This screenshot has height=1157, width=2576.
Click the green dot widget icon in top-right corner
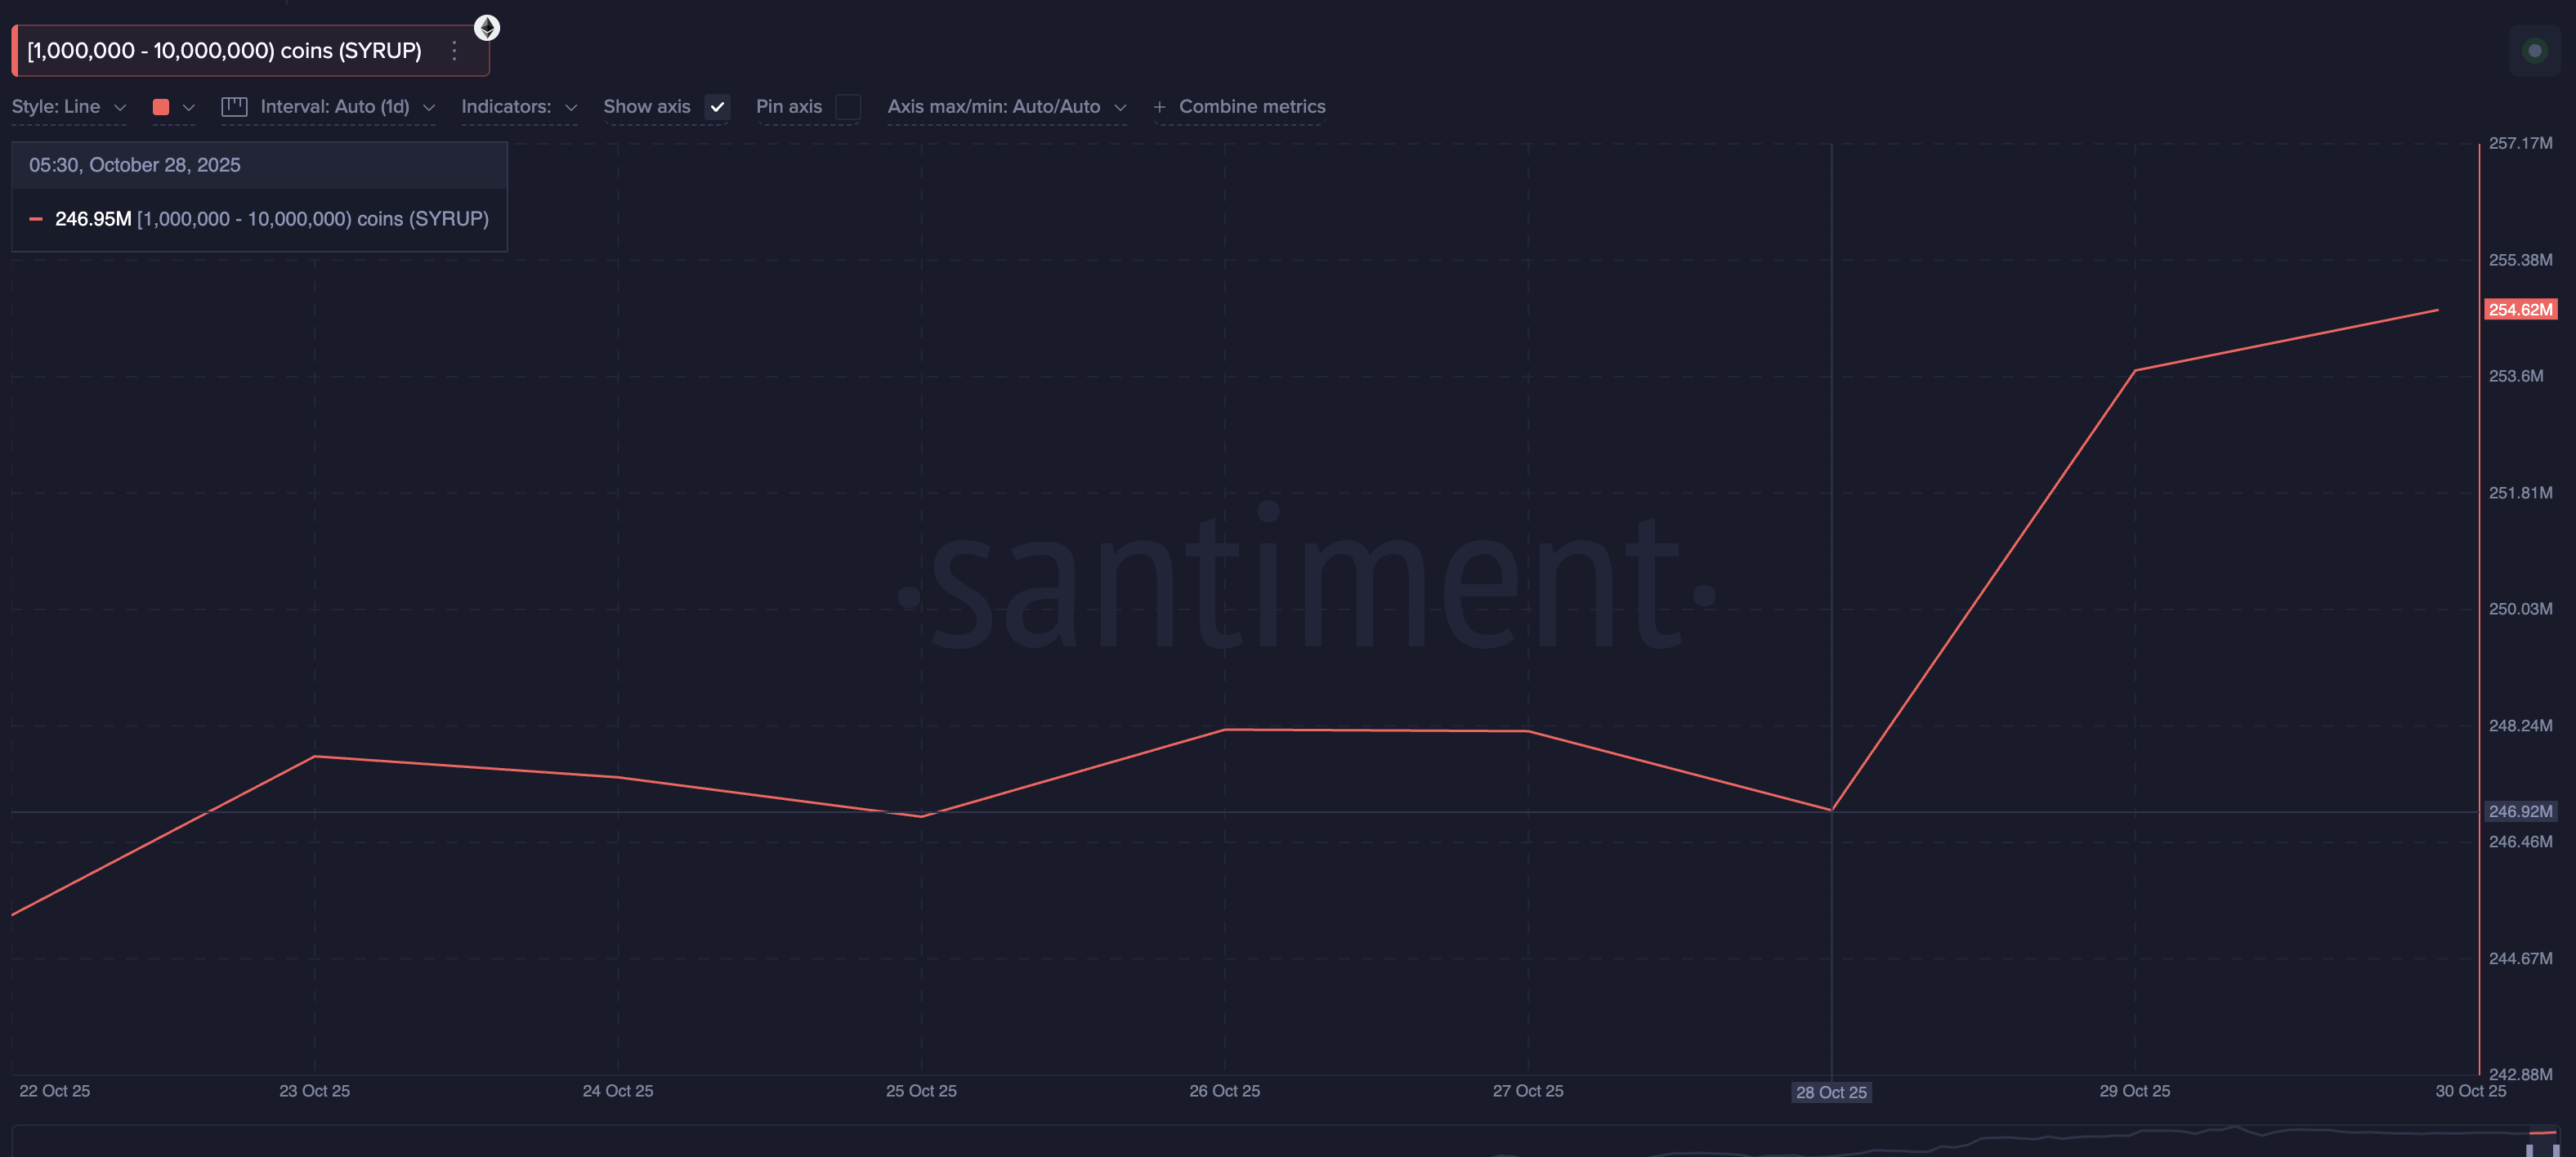pos(2536,49)
